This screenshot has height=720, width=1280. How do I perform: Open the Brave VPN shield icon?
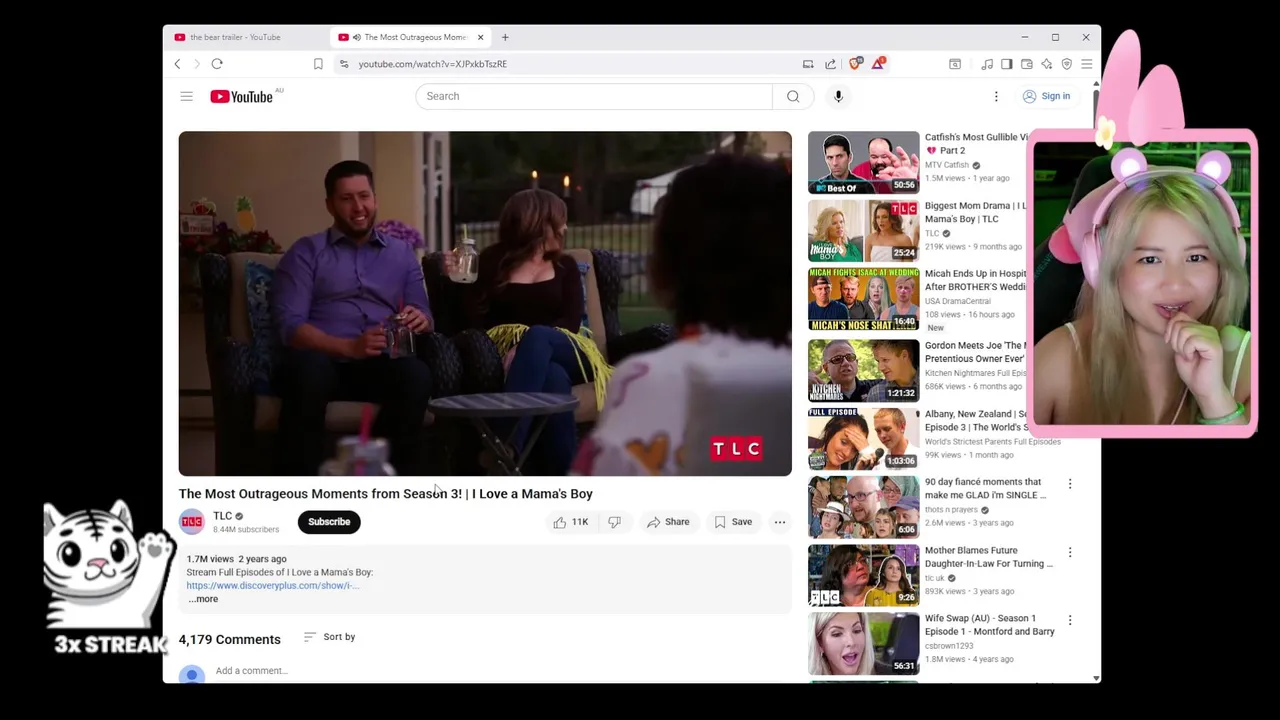[x=1066, y=64]
